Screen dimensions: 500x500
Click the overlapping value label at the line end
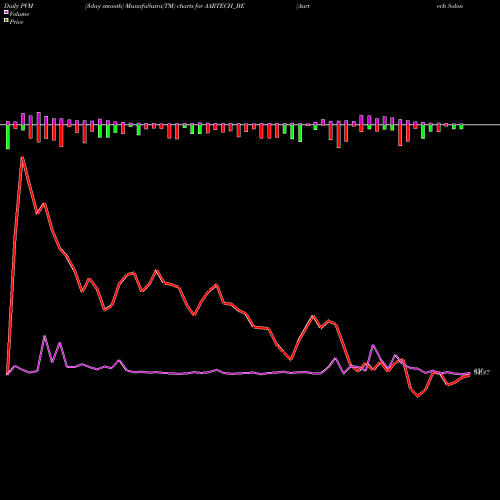click(x=482, y=372)
